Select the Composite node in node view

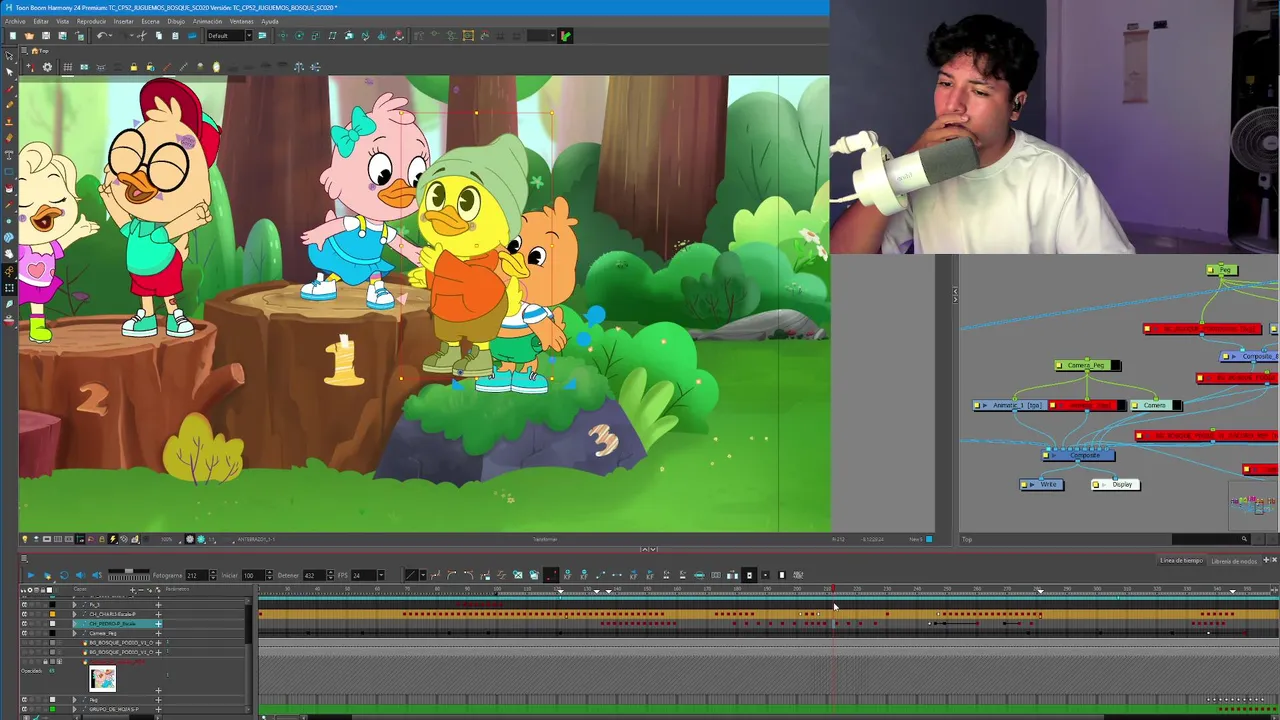(x=1080, y=456)
